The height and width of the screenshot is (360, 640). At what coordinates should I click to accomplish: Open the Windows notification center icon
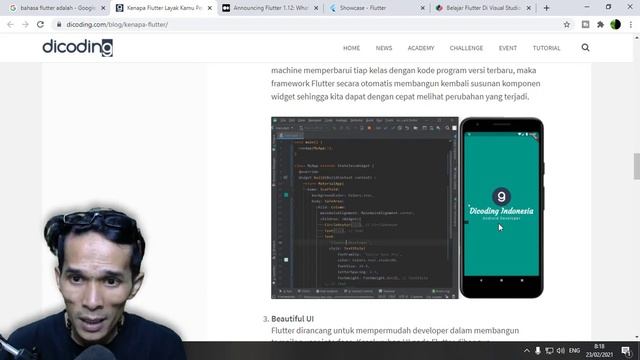[x=627, y=351]
